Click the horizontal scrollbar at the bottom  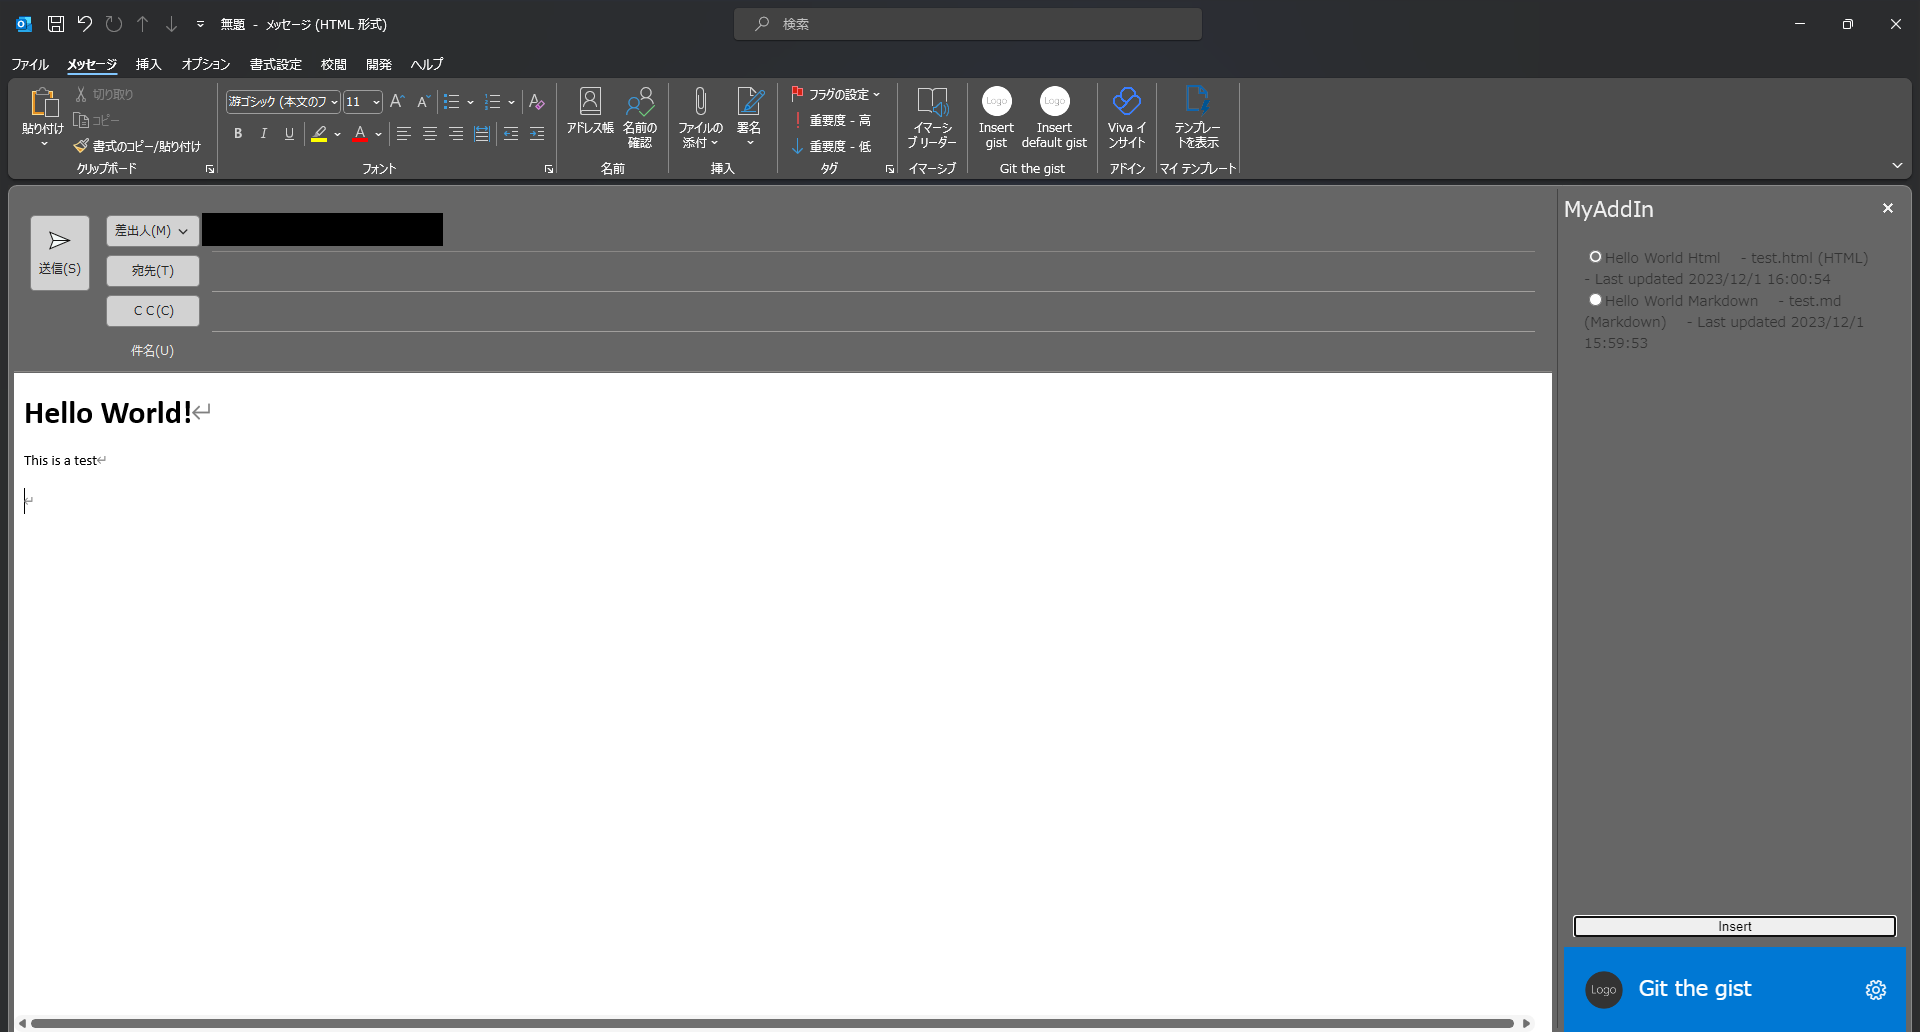click(x=772, y=1023)
